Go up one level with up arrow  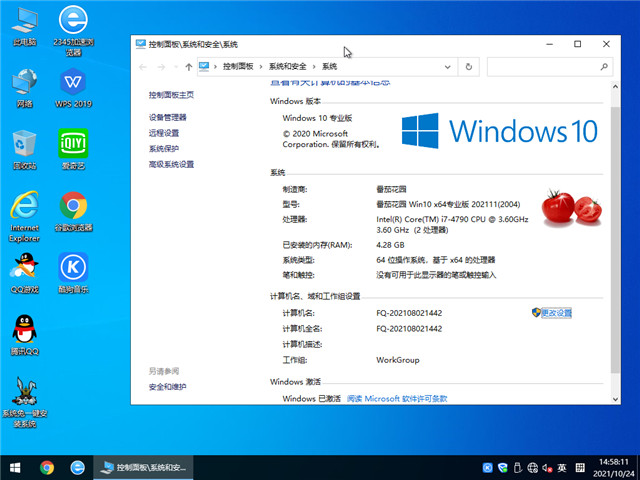pyautogui.click(x=189, y=67)
